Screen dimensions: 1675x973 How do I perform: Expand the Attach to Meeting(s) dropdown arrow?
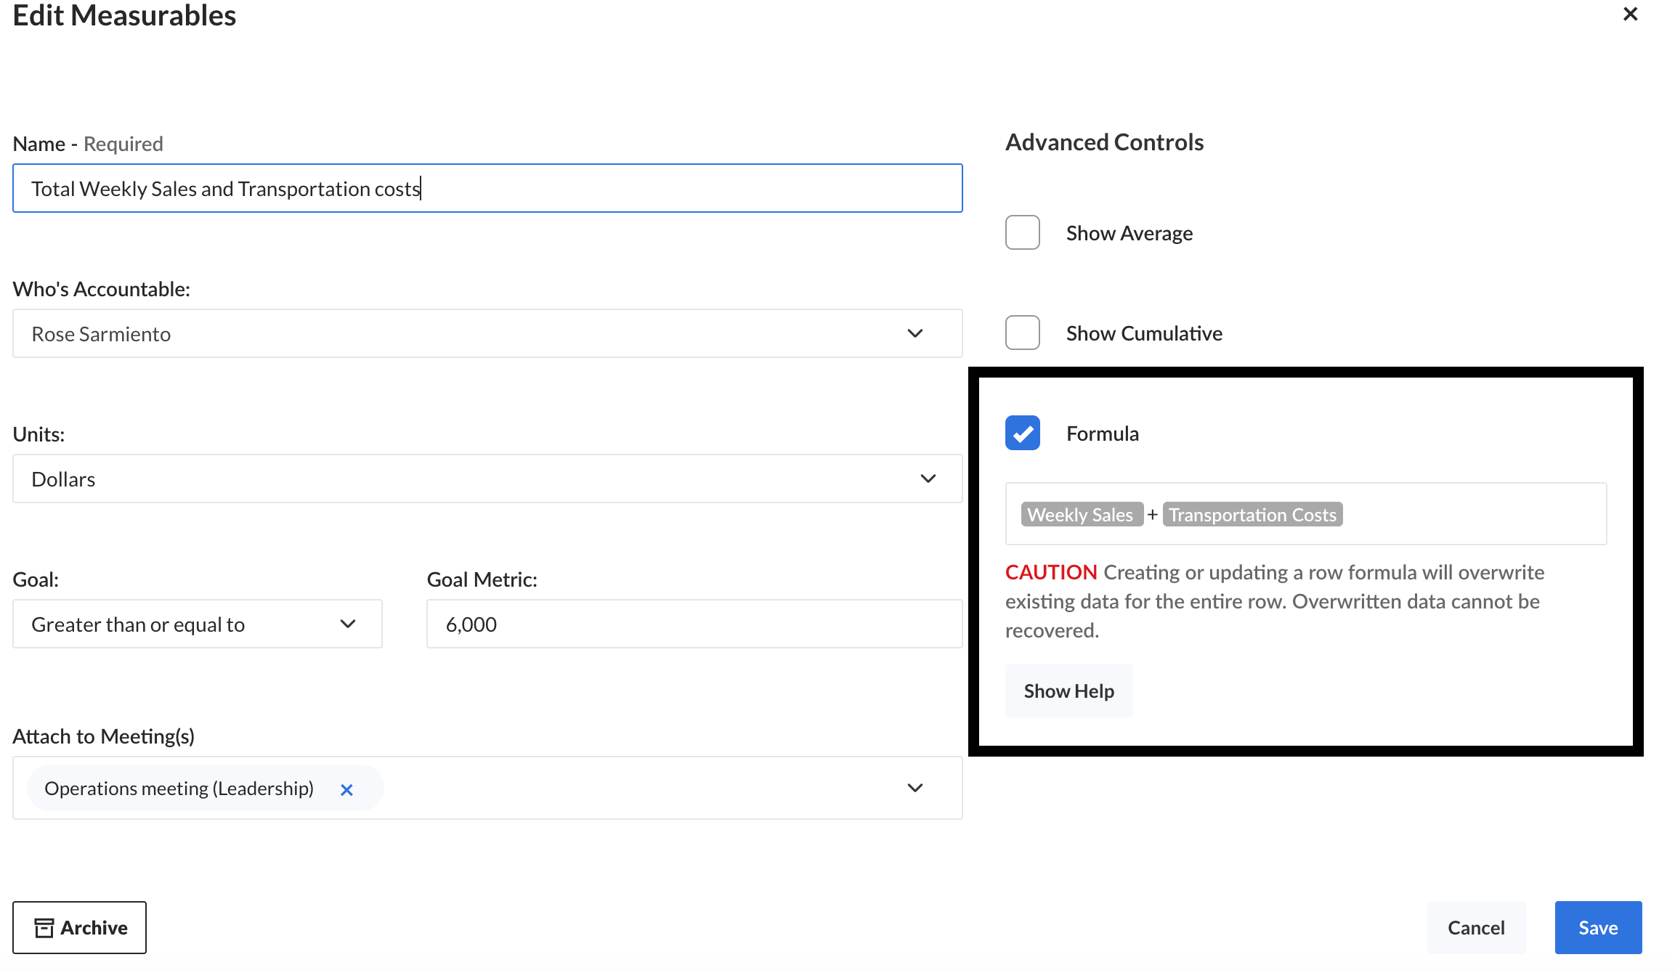click(915, 788)
